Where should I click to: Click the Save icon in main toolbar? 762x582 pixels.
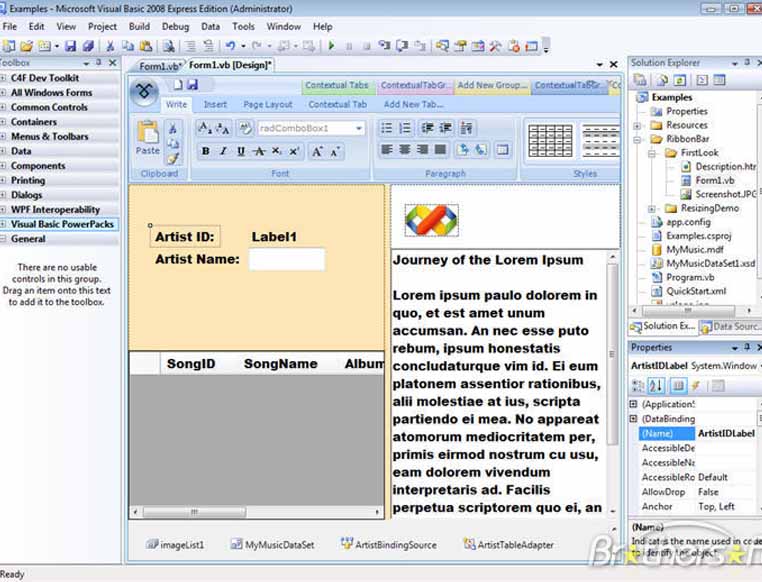pos(71,46)
